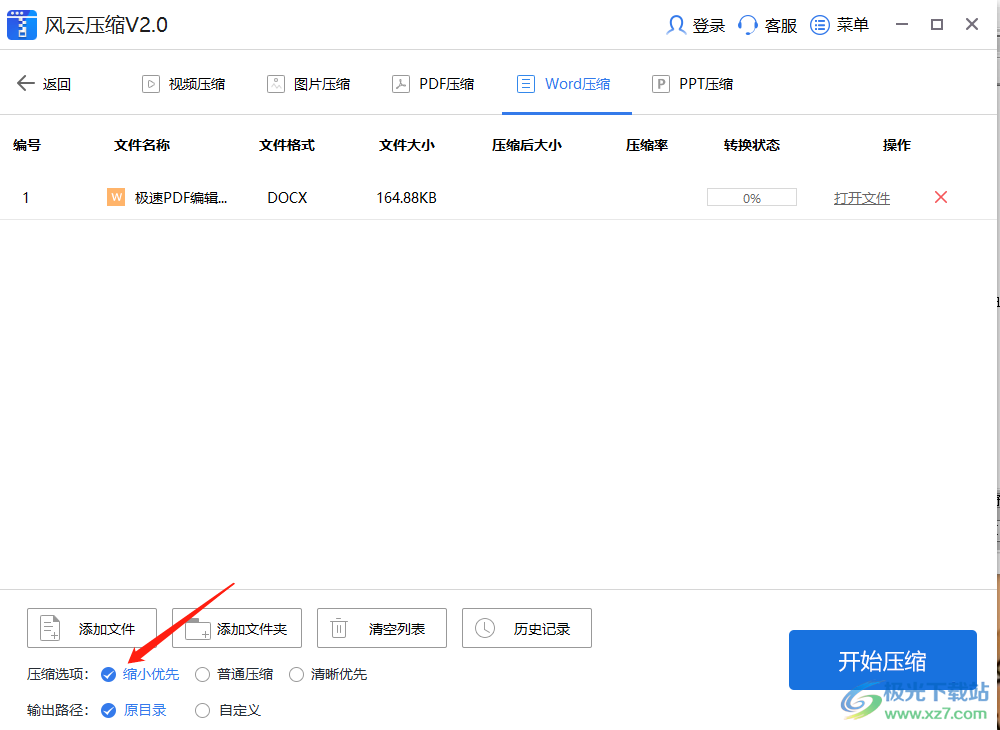Click 操作 column header
Screen dimensions: 1000x730
(x=897, y=145)
